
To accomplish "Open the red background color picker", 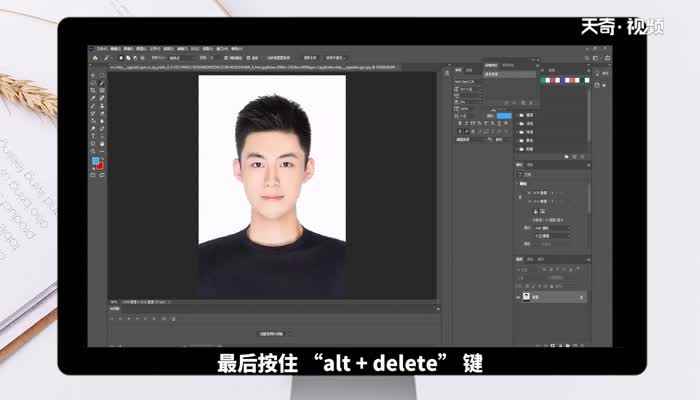I will [x=100, y=166].
